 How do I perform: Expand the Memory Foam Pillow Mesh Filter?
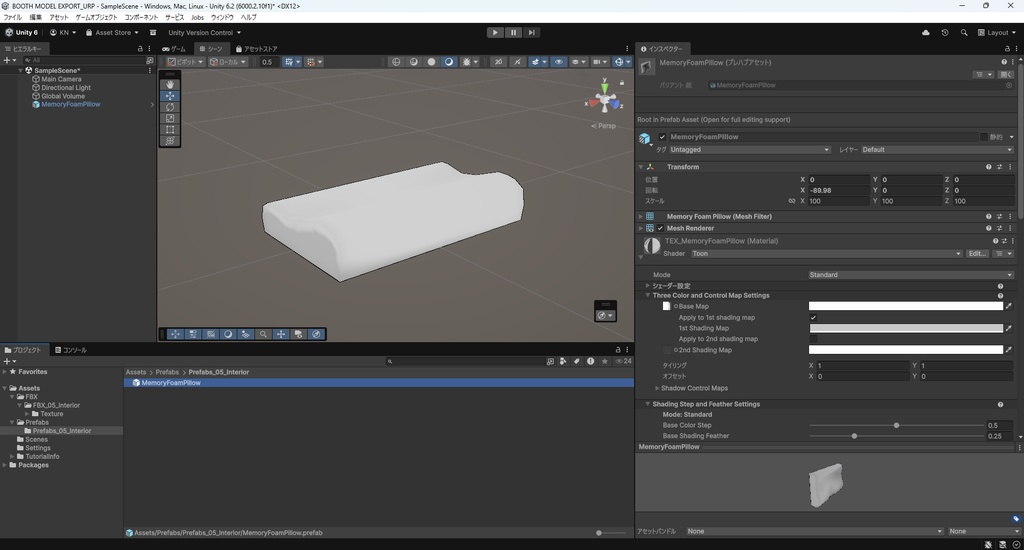[x=641, y=217]
